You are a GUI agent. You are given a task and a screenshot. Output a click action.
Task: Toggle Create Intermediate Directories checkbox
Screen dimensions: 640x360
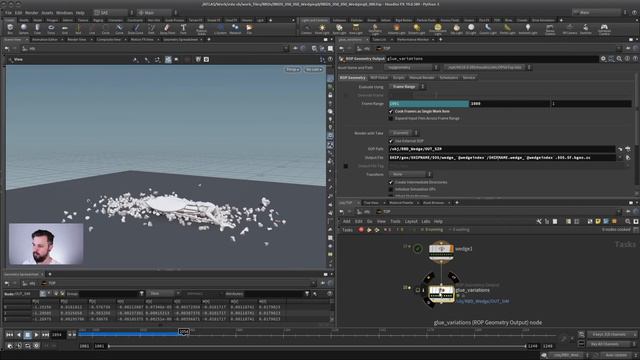pyautogui.click(x=391, y=182)
